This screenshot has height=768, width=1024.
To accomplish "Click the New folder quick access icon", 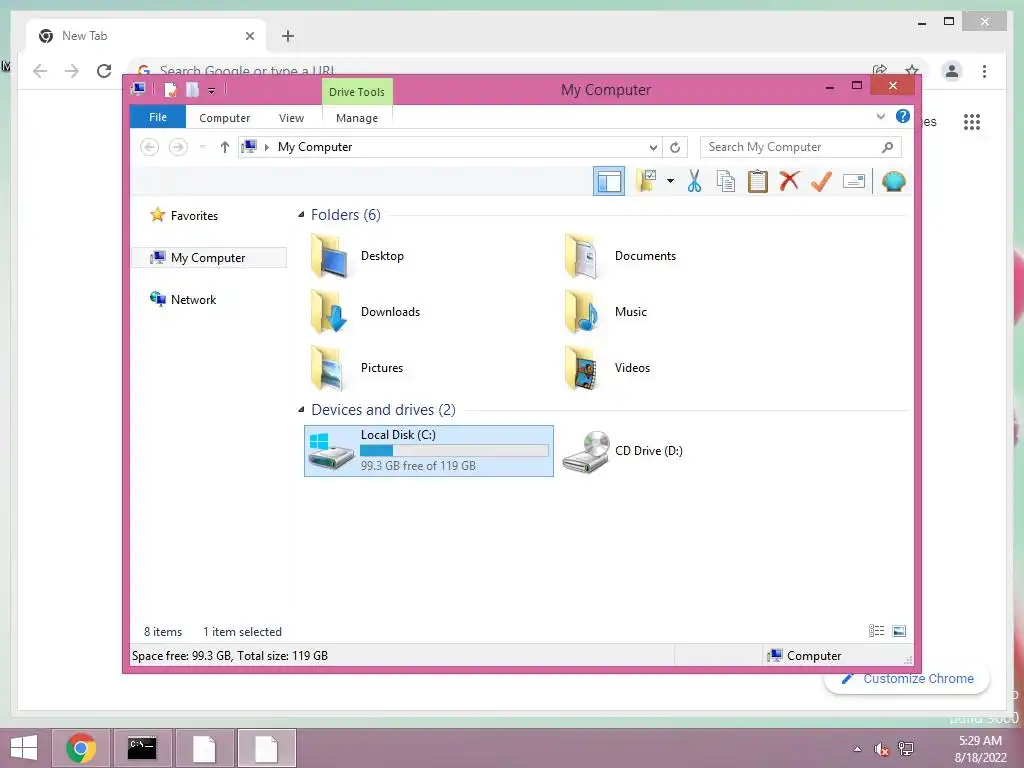I will (x=192, y=89).
